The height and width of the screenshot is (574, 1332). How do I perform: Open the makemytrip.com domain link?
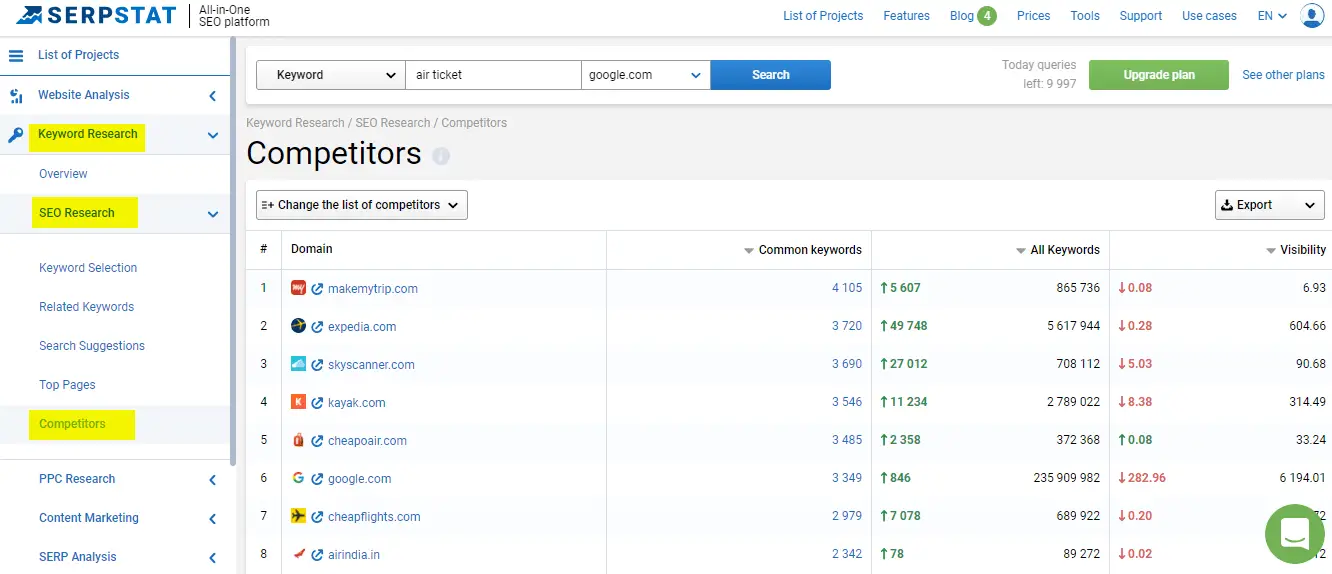point(373,289)
